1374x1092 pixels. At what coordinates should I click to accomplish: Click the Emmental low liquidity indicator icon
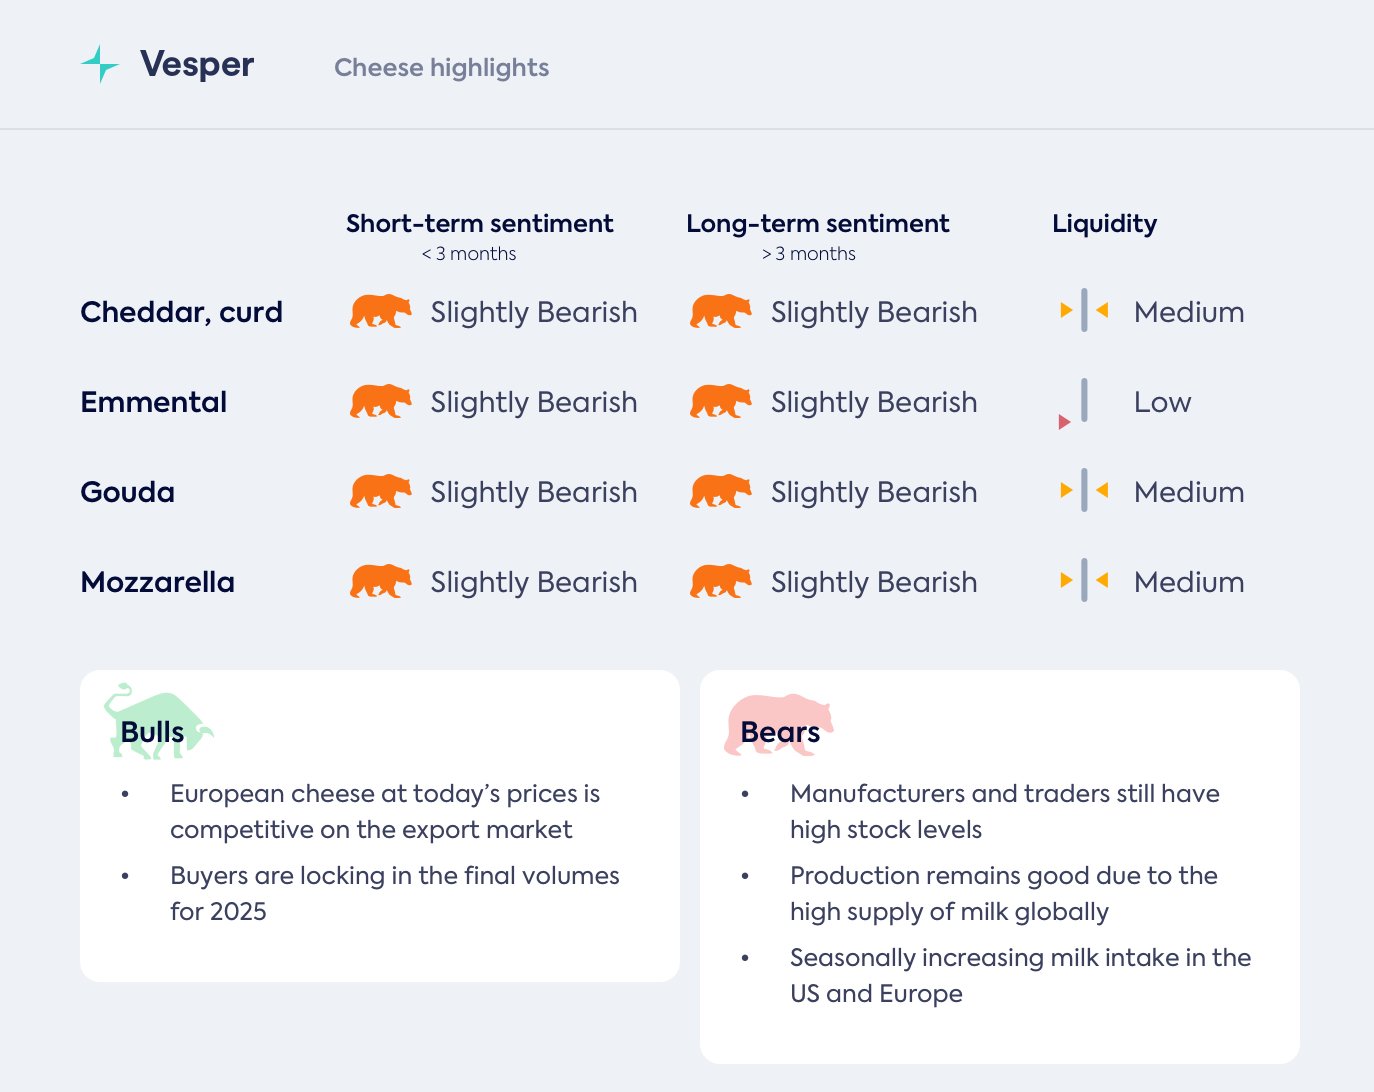click(1075, 403)
